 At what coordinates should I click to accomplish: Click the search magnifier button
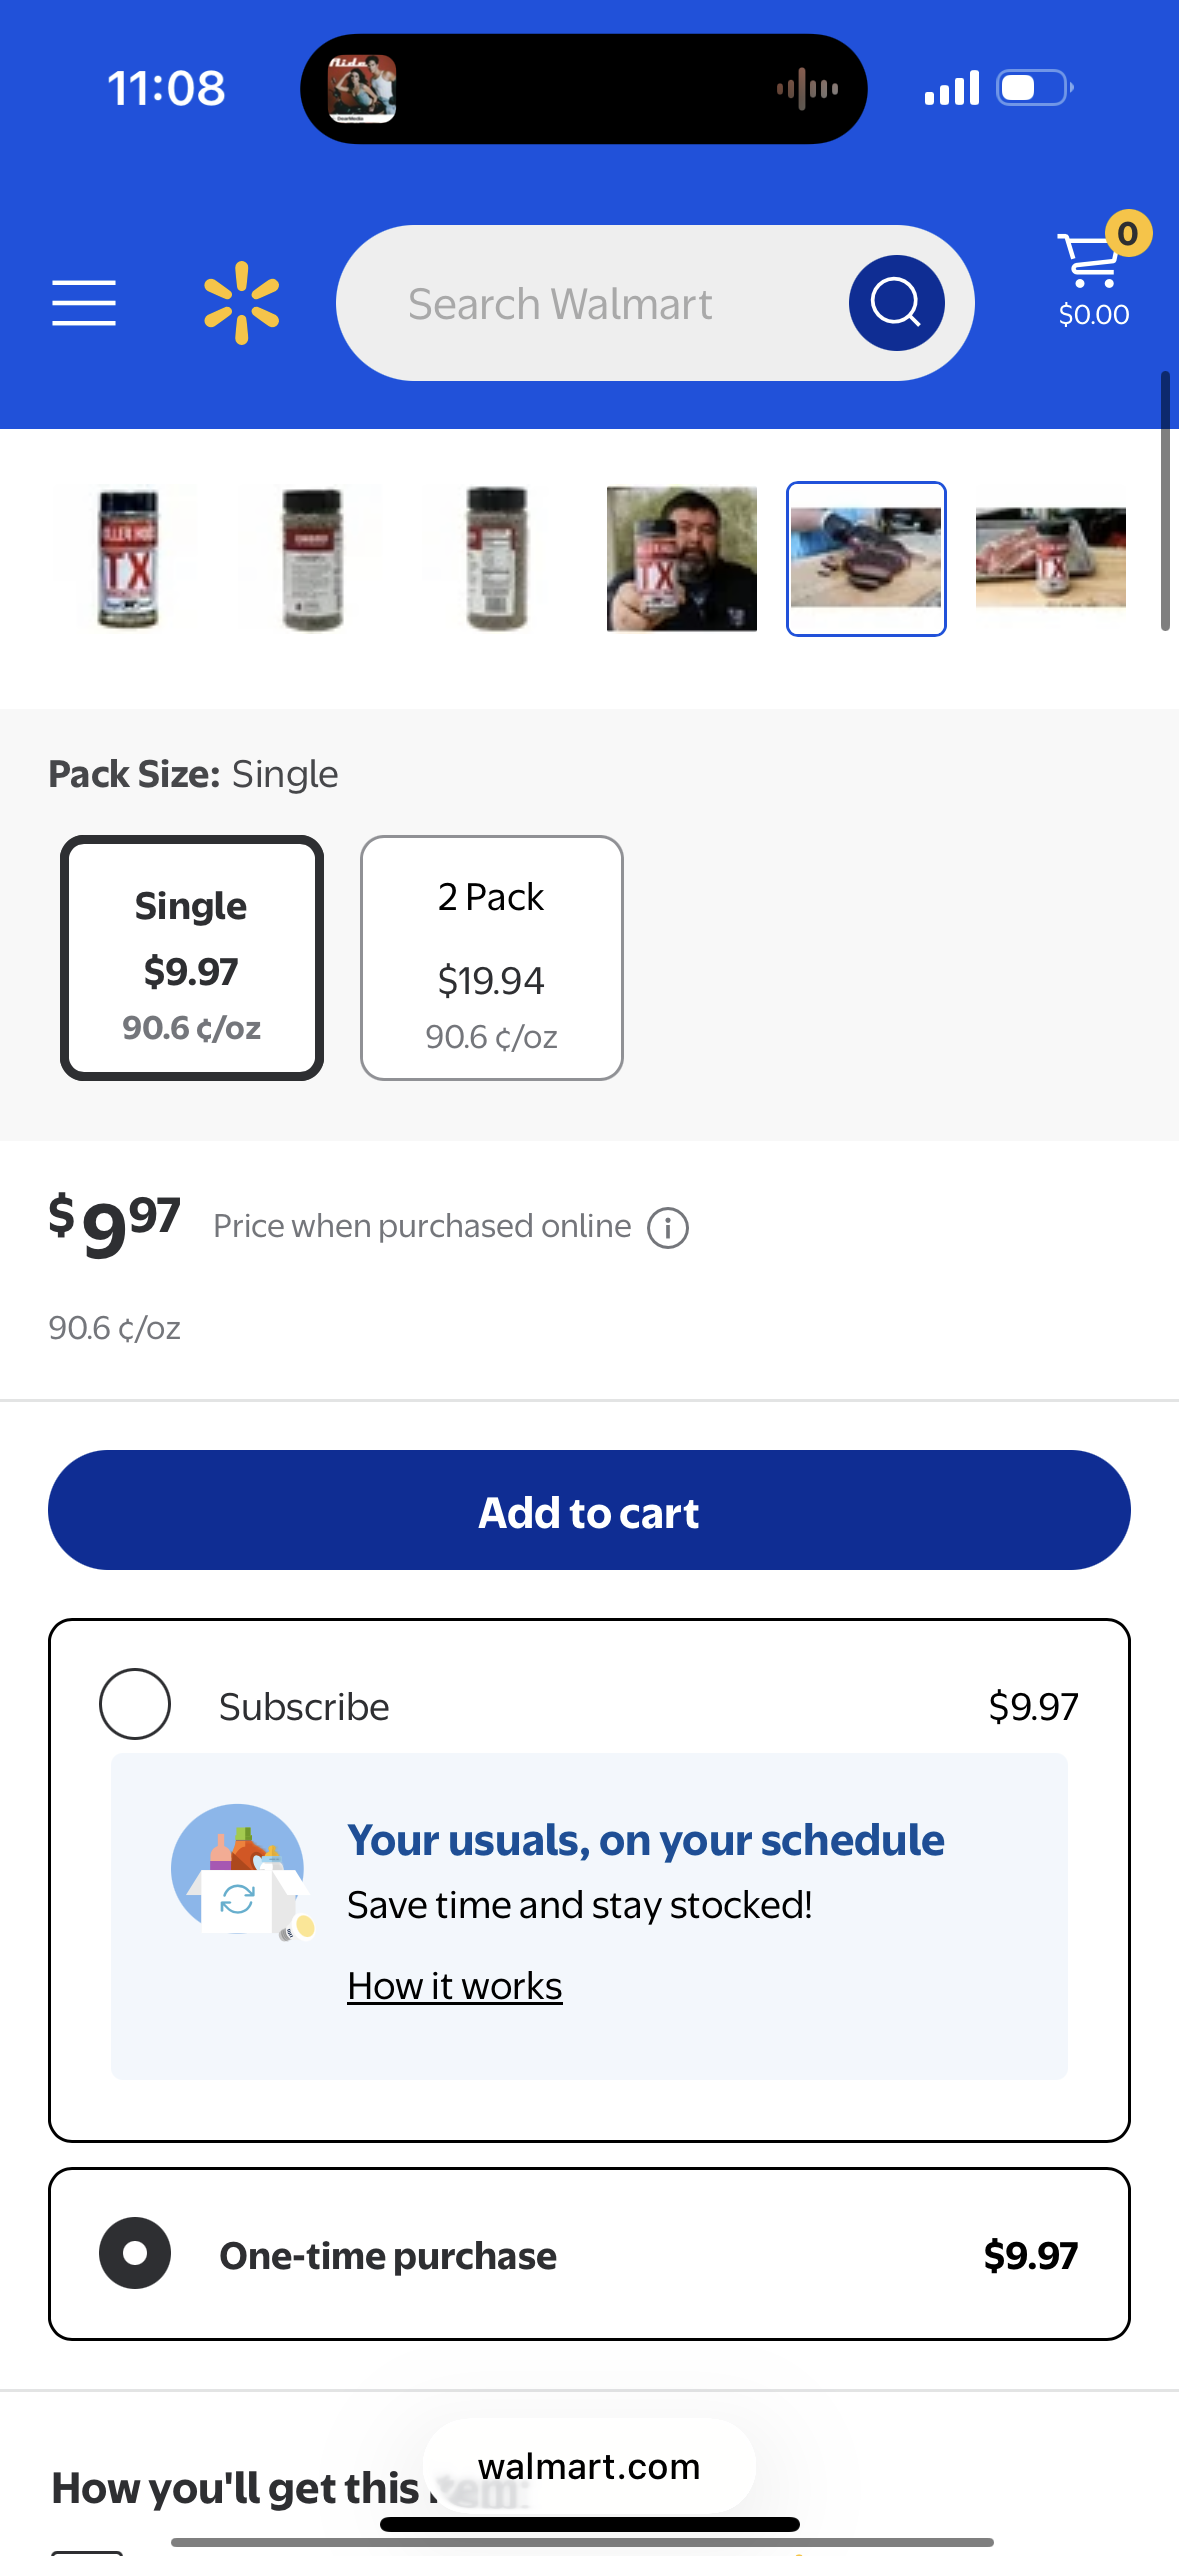(x=896, y=303)
